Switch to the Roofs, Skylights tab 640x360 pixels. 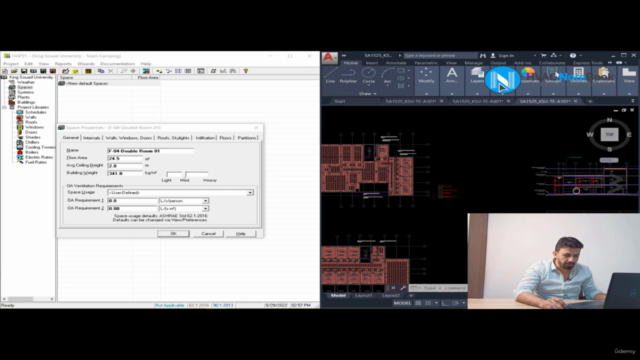pyautogui.click(x=173, y=138)
